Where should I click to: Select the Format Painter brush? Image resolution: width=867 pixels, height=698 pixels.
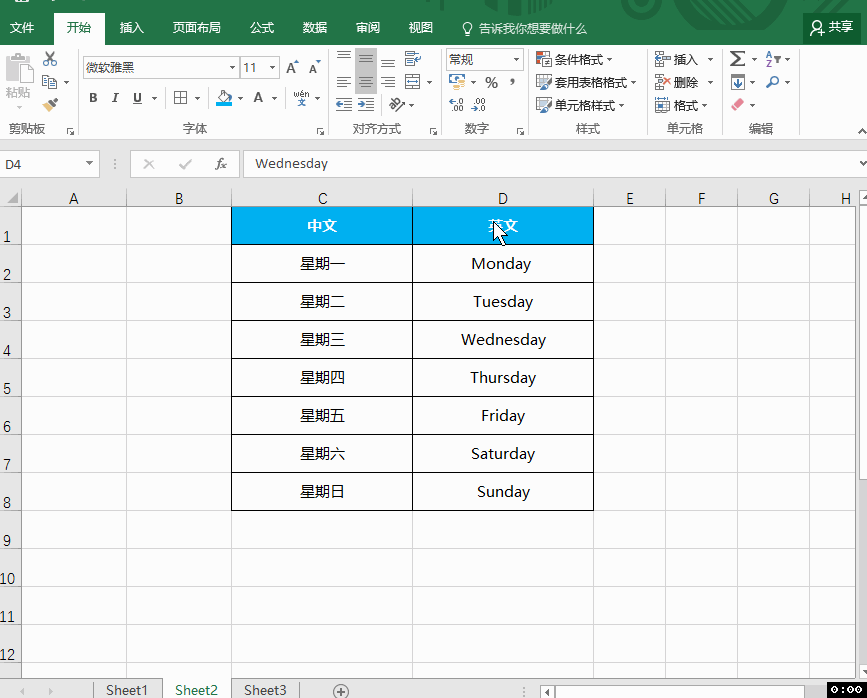(50, 104)
